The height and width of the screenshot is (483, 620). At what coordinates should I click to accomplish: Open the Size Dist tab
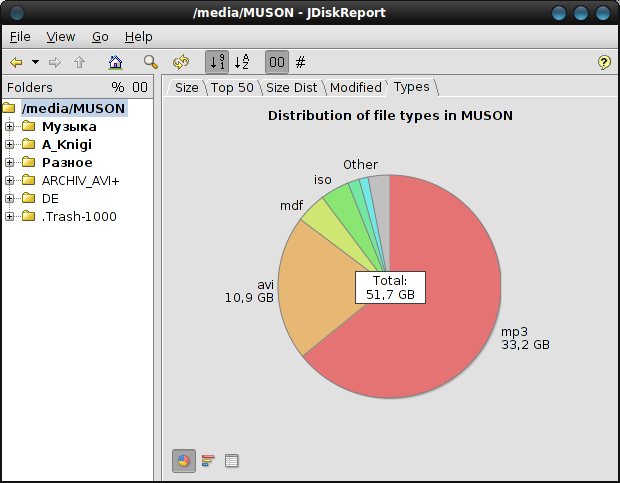(x=291, y=87)
